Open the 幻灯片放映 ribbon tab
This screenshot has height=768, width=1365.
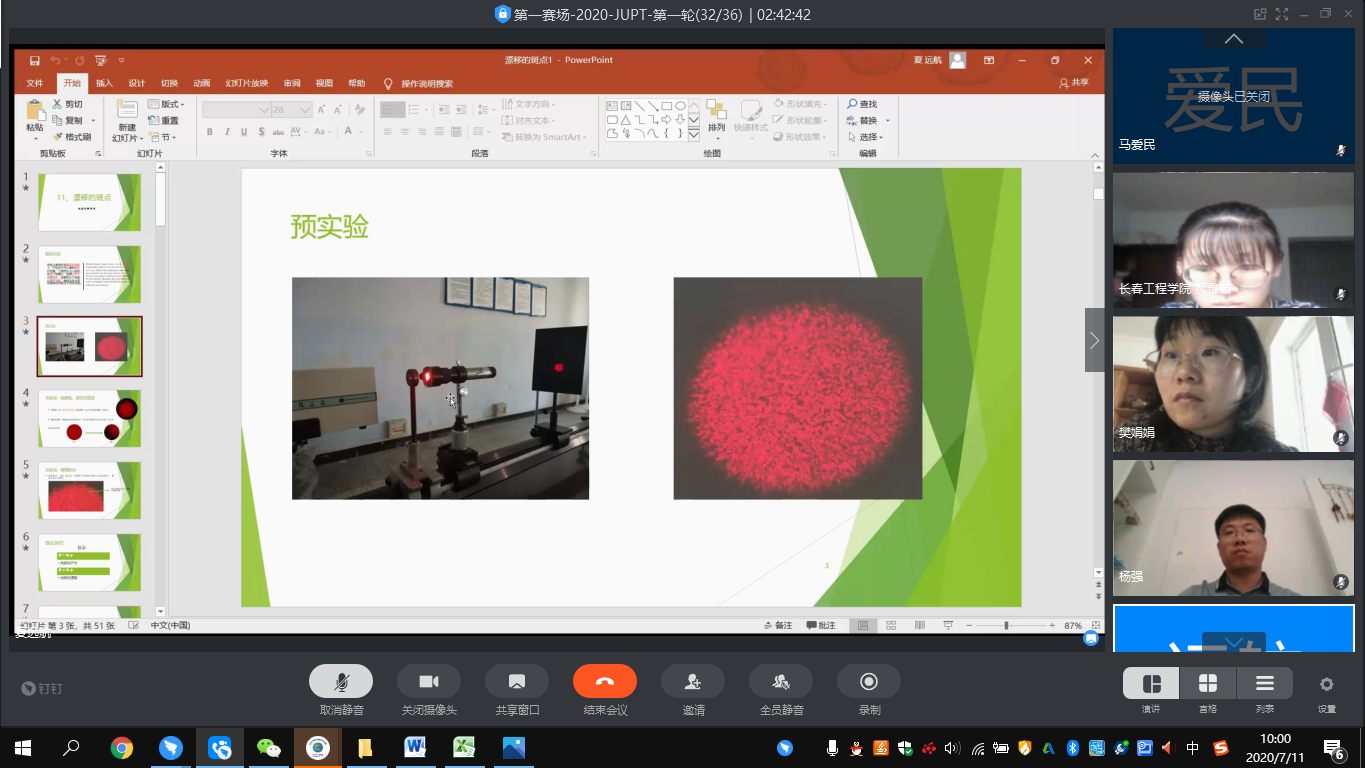[246, 83]
